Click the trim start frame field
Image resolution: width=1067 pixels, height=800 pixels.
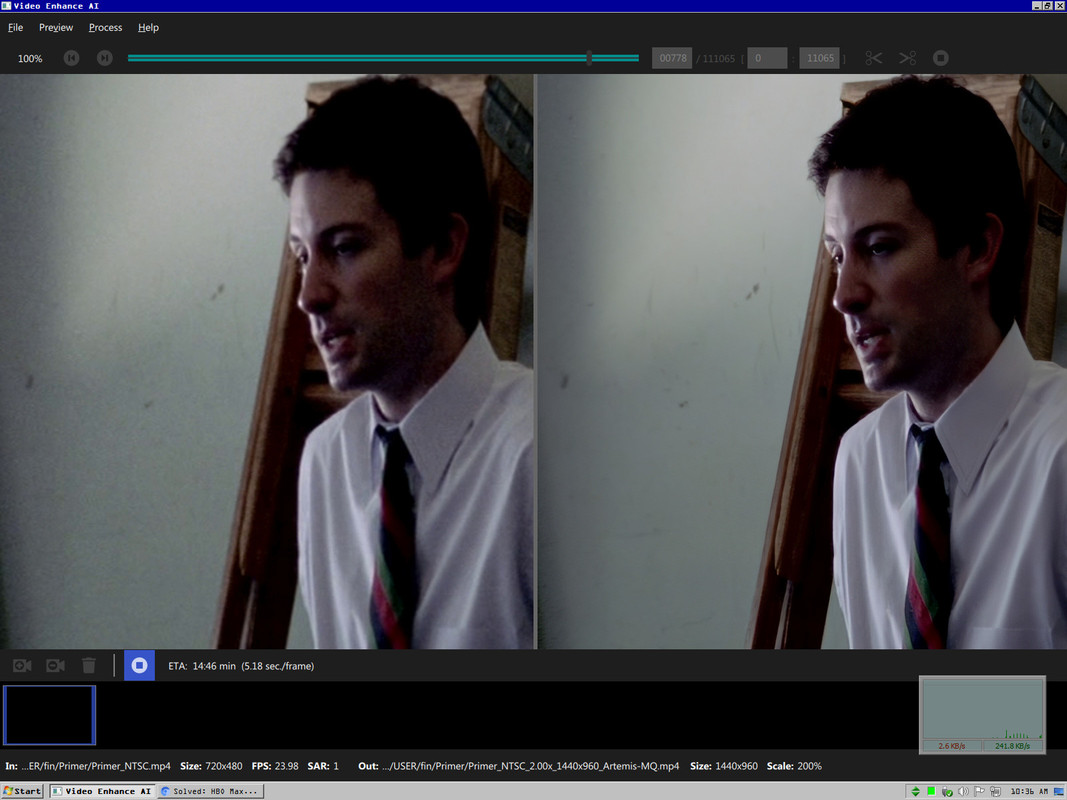tap(767, 58)
